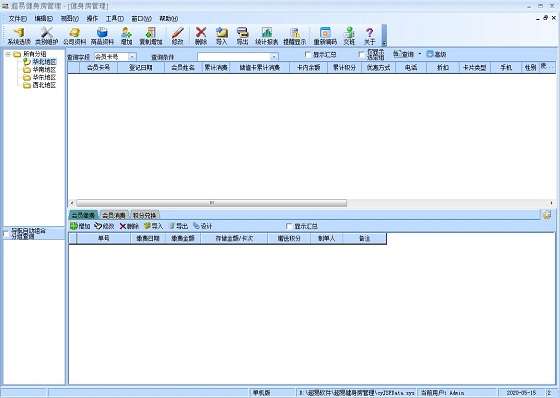The width and height of the screenshot is (560, 398).
Task: Open 类别维护 category maintenance tool
Action: tap(46, 36)
